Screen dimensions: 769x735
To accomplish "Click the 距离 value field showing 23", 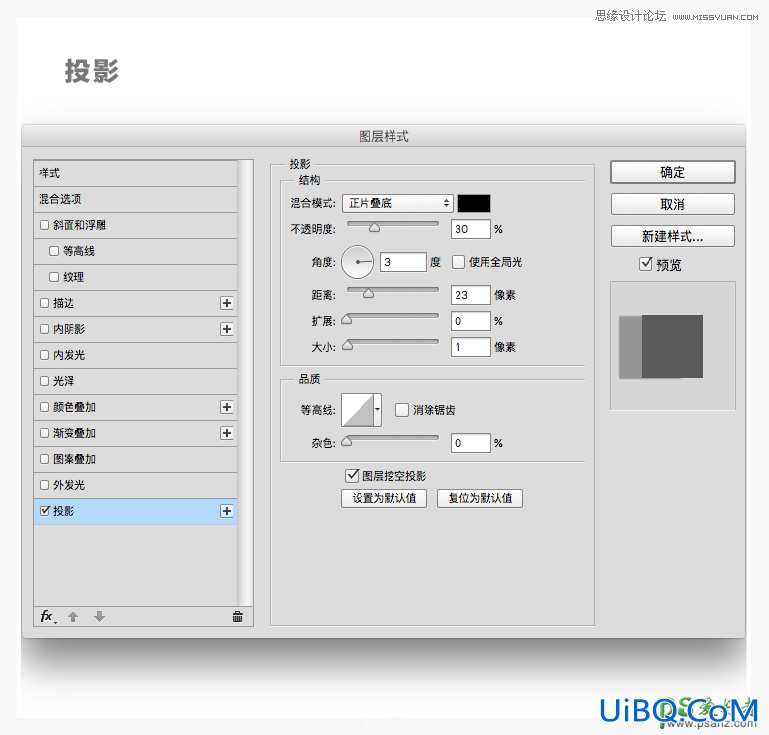I will click(x=470, y=295).
